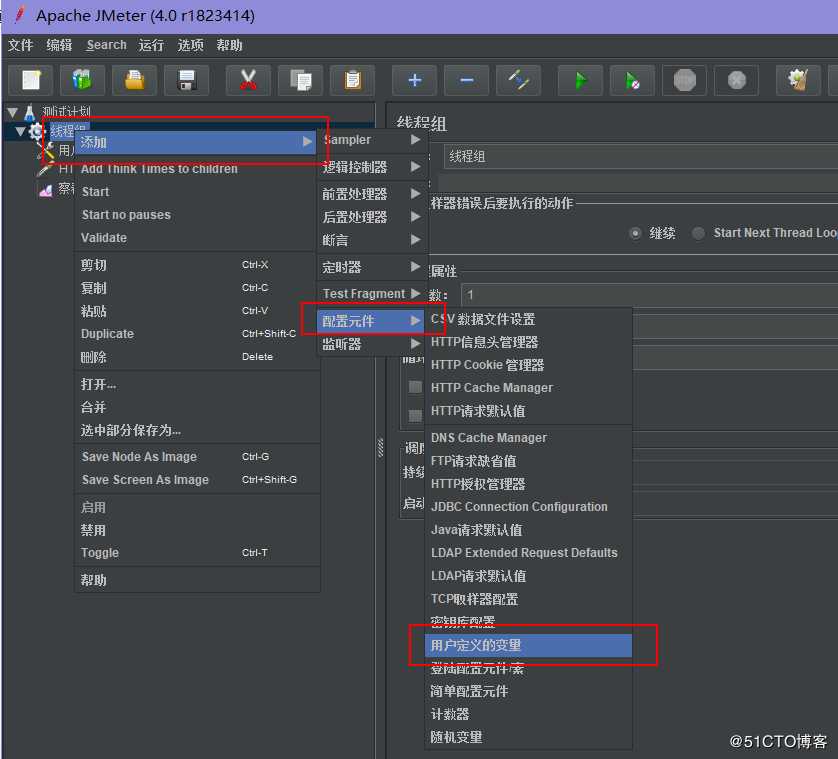Expand the Sampler submenu
This screenshot has width=838, height=759.
tap(372, 140)
